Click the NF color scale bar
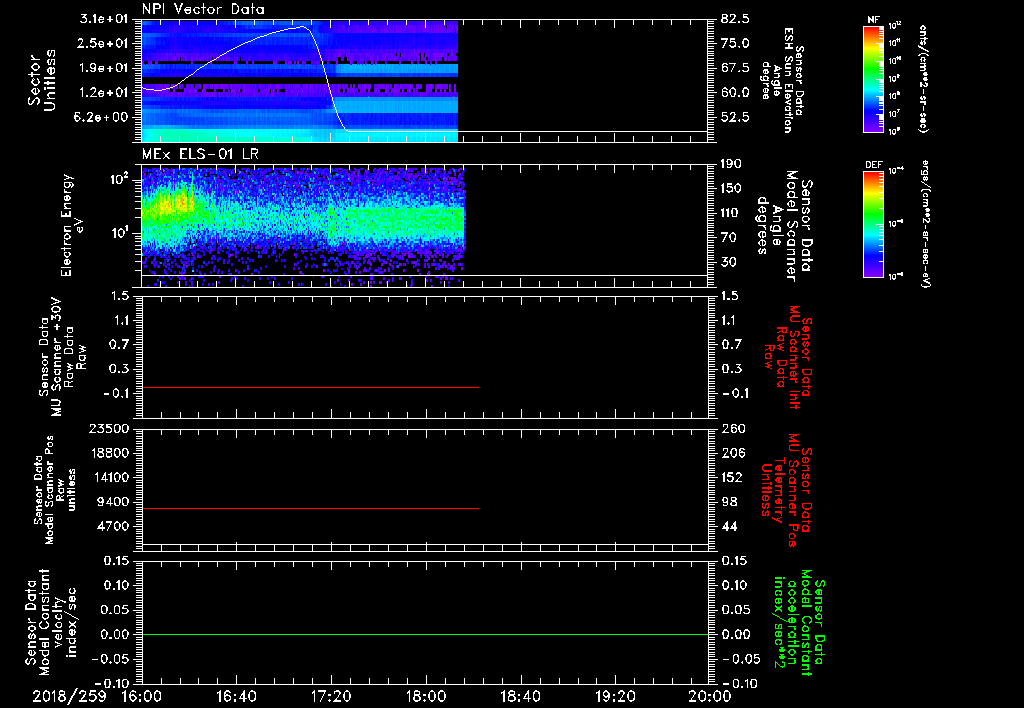Image resolution: width=1024 pixels, height=708 pixels. pyautogui.click(x=873, y=78)
